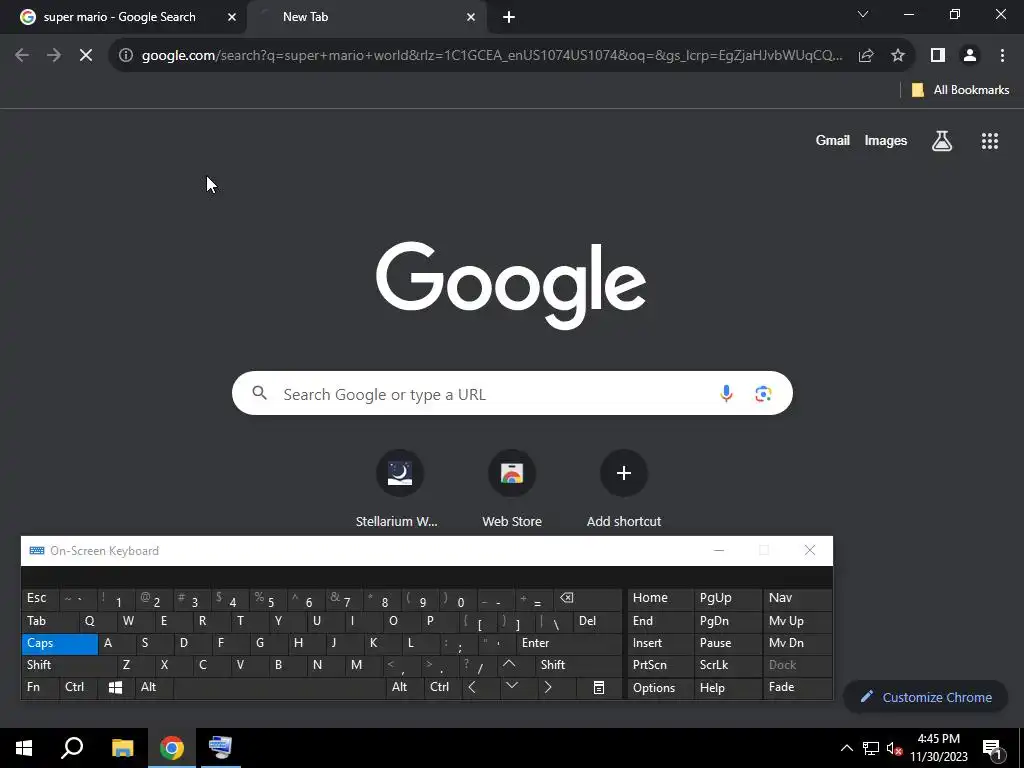Open Stellarium Web shortcut
This screenshot has width=1024, height=768.
tap(399, 488)
